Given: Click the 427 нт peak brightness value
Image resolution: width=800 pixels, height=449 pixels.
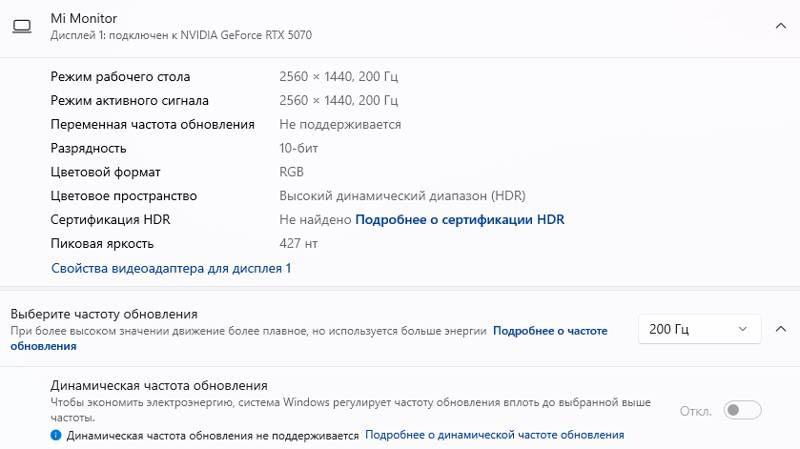Looking at the screenshot, I should click(298, 244).
